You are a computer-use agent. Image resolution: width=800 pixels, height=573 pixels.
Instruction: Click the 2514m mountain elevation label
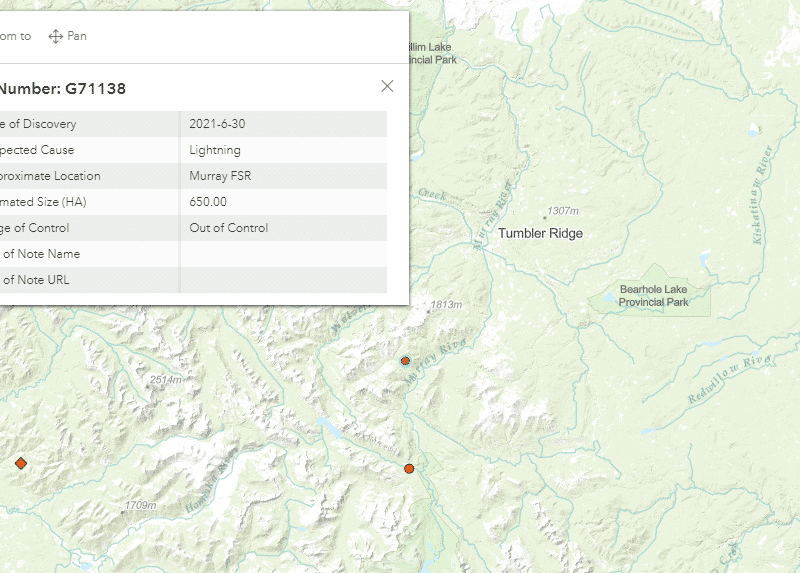(165, 380)
